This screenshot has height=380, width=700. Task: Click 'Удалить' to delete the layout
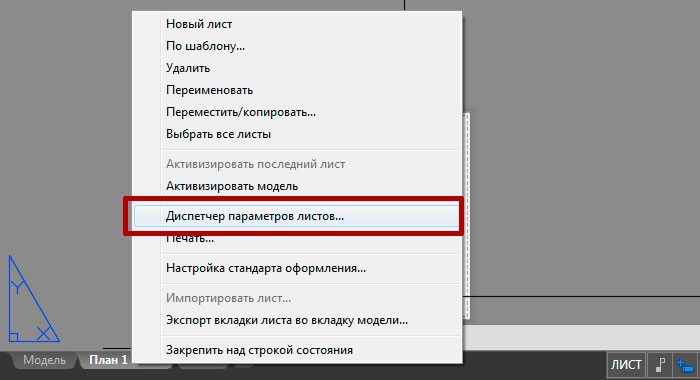pos(297,68)
